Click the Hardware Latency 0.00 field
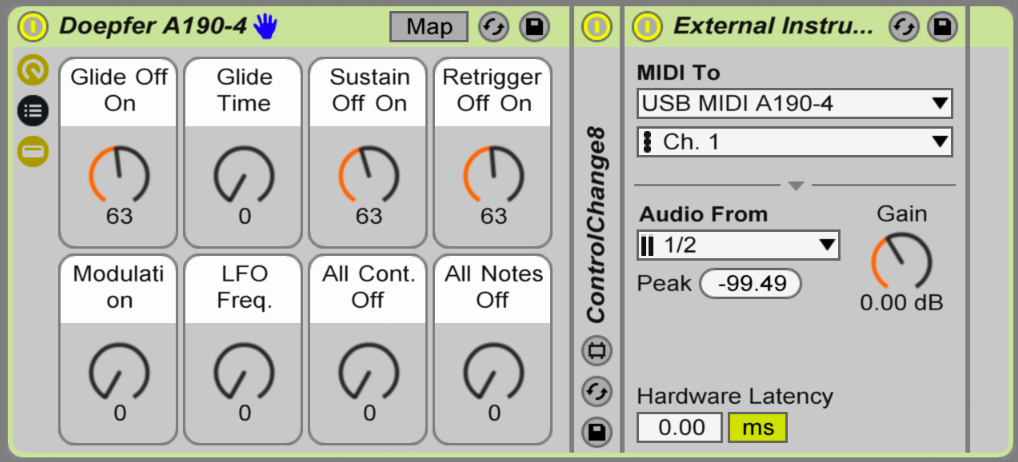Screen dimensions: 1018x462 tap(679, 428)
